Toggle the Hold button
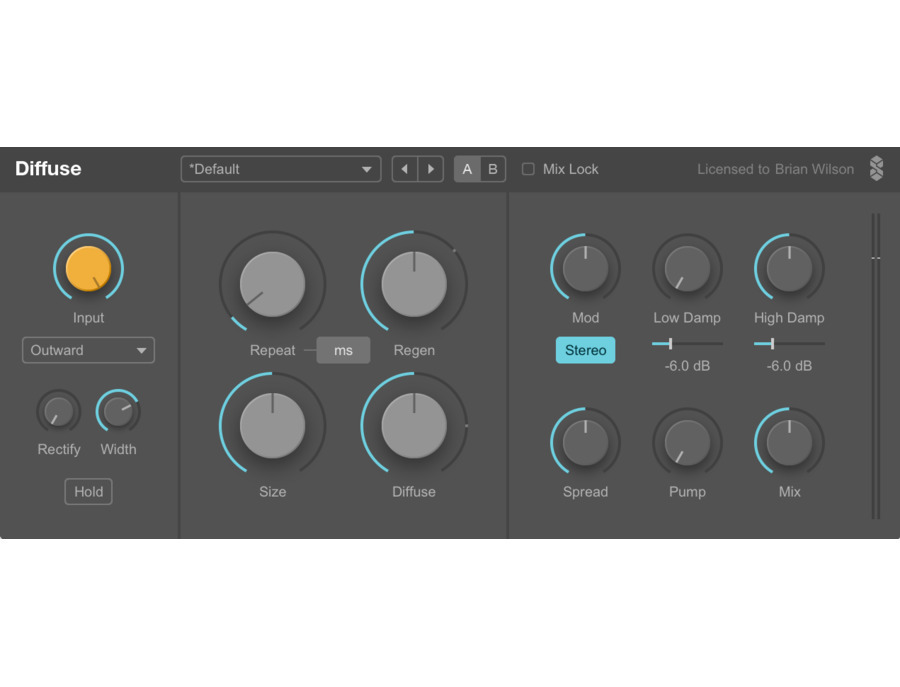Image resolution: width=900 pixels, height=687 pixels. (88, 492)
